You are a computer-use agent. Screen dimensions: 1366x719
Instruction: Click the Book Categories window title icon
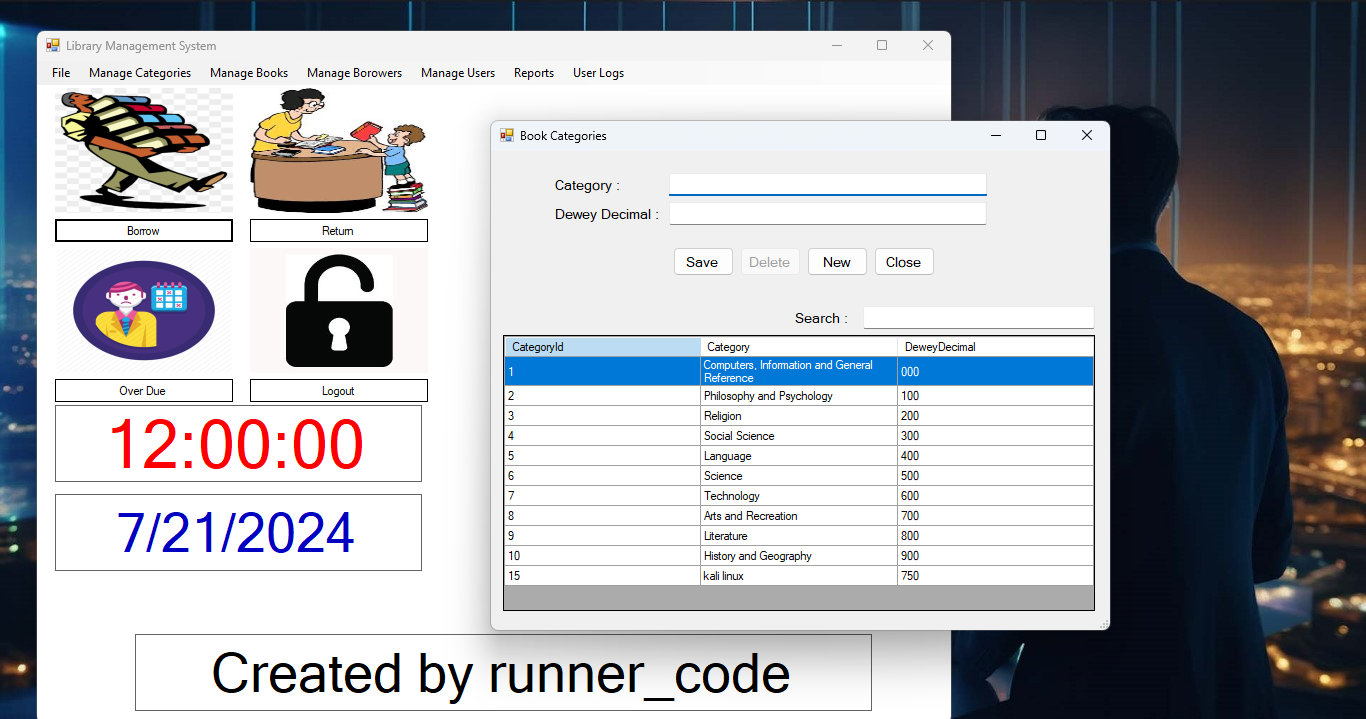pyautogui.click(x=507, y=136)
